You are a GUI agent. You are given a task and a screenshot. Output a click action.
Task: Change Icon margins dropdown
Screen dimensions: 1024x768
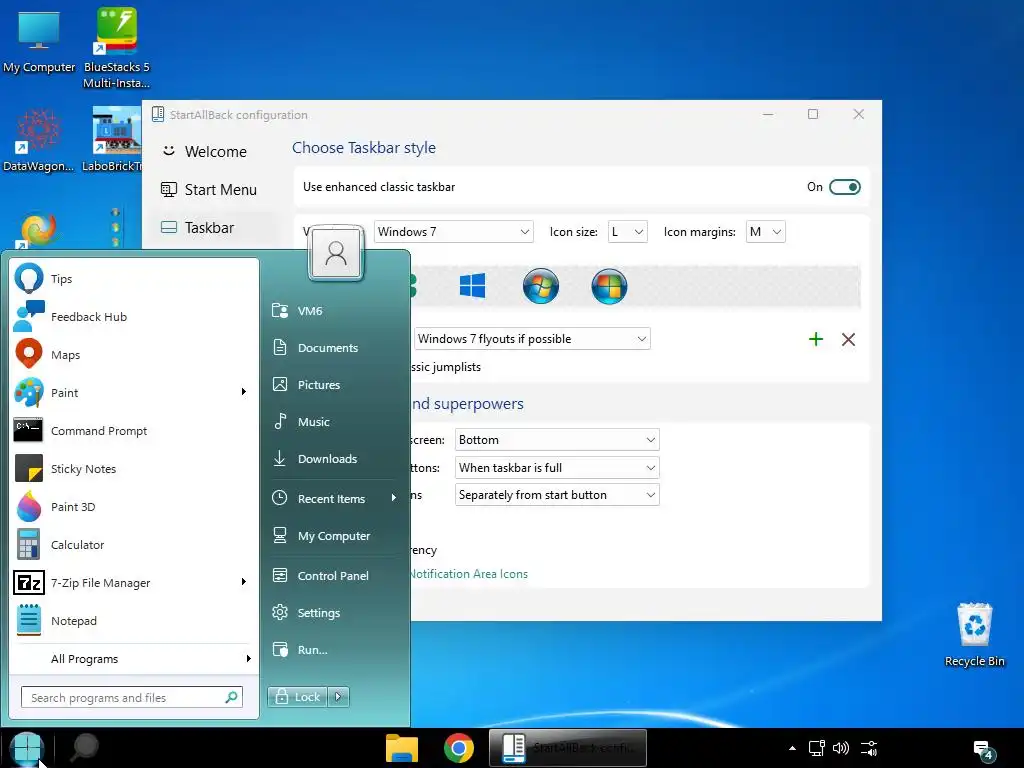765,232
